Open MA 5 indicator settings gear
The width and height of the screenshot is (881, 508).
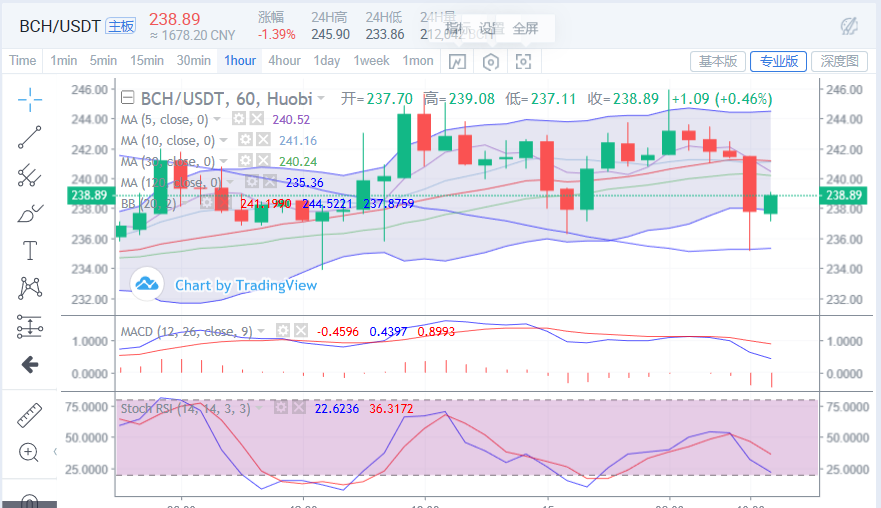239,119
